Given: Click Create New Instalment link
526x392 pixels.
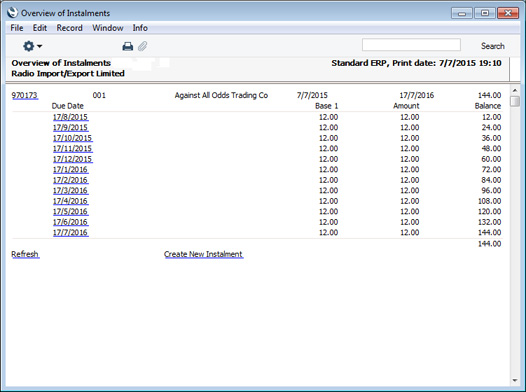Looking at the screenshot, I should click(203, 254).
